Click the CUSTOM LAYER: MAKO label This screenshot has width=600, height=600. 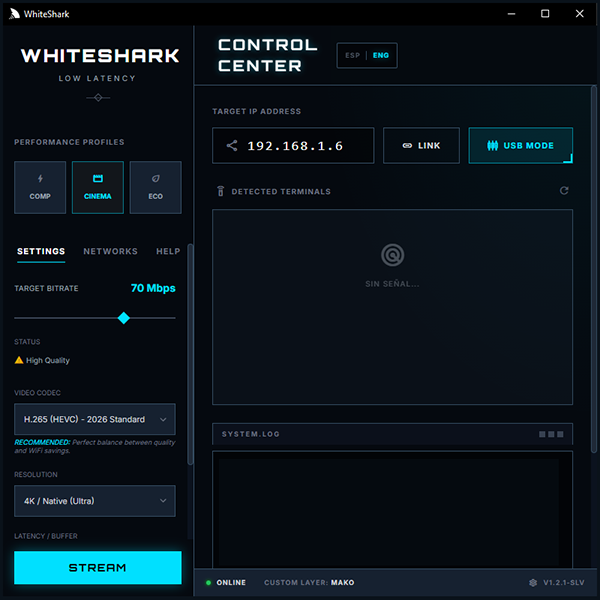[x=309, y=582]
